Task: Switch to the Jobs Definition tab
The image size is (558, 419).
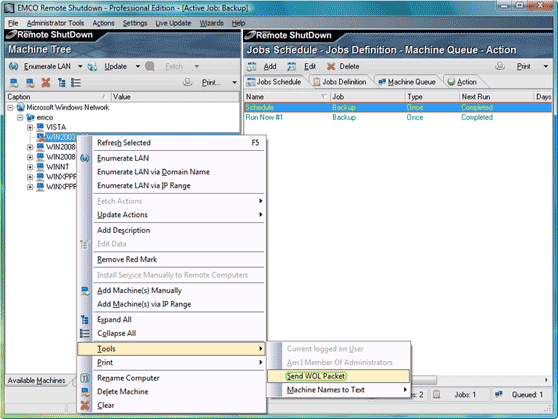Action: click(x=339, y=82)
